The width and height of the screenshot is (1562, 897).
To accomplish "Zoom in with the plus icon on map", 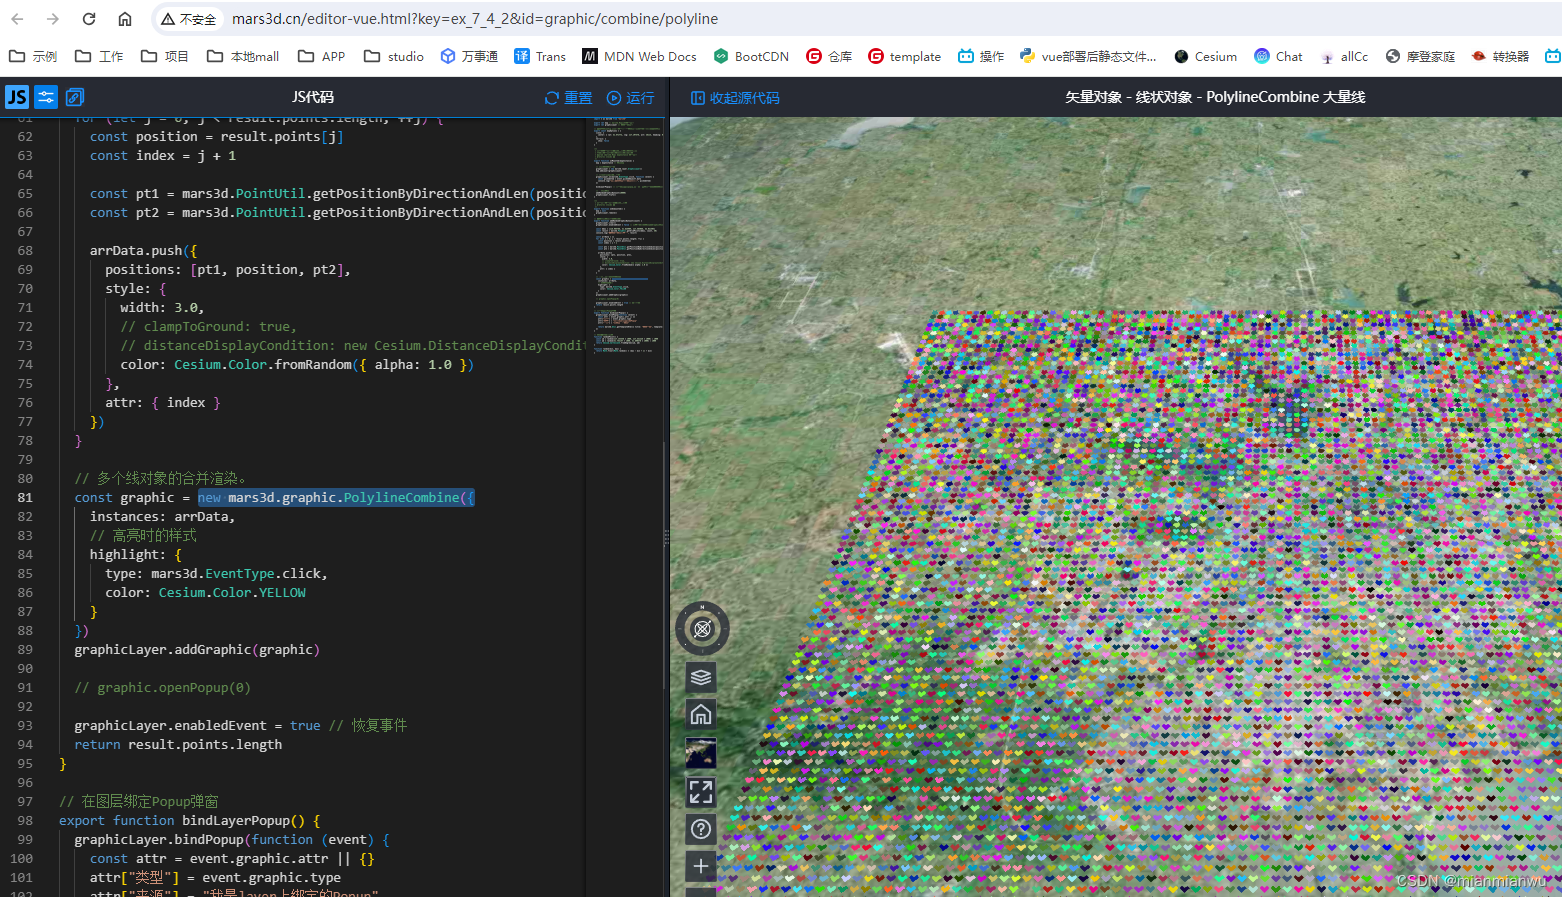I will (x=700, y=866).
